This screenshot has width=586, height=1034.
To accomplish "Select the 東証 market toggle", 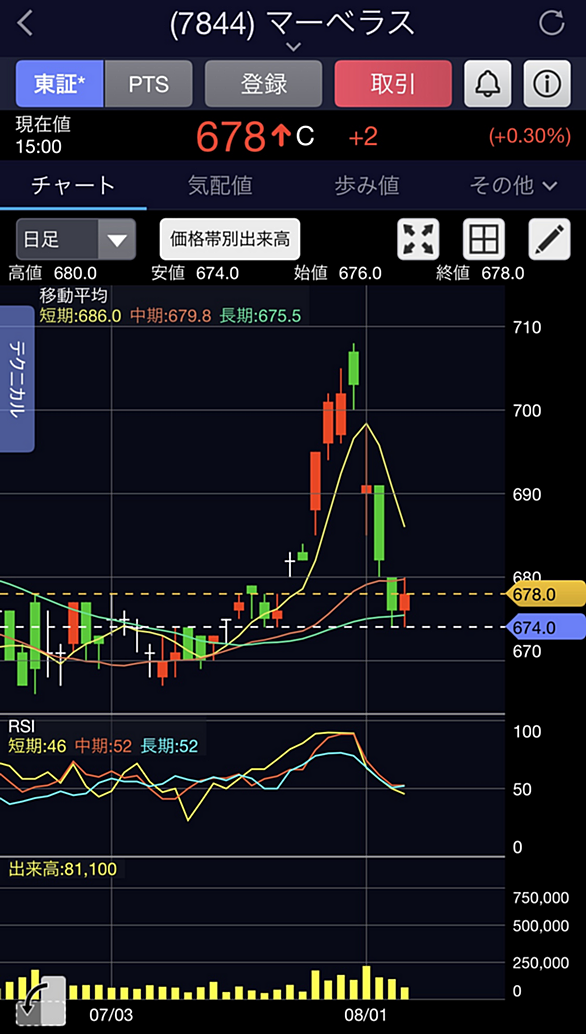I will point(59,84).
